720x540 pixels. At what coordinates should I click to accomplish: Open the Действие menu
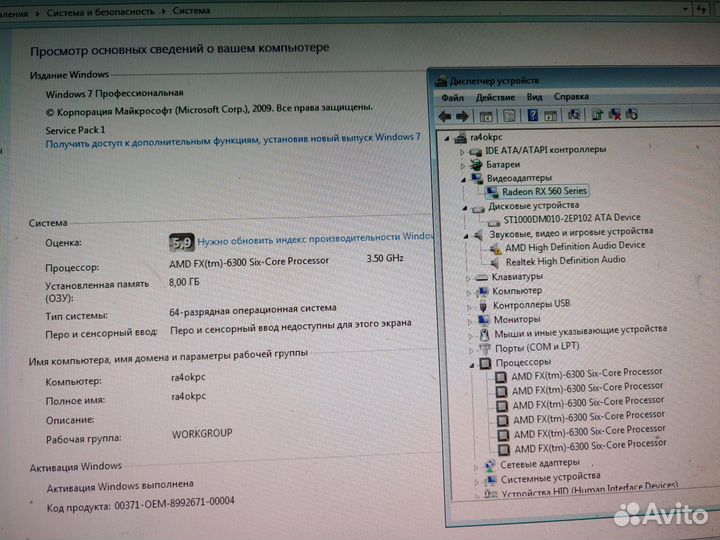(x=495, y=97)
